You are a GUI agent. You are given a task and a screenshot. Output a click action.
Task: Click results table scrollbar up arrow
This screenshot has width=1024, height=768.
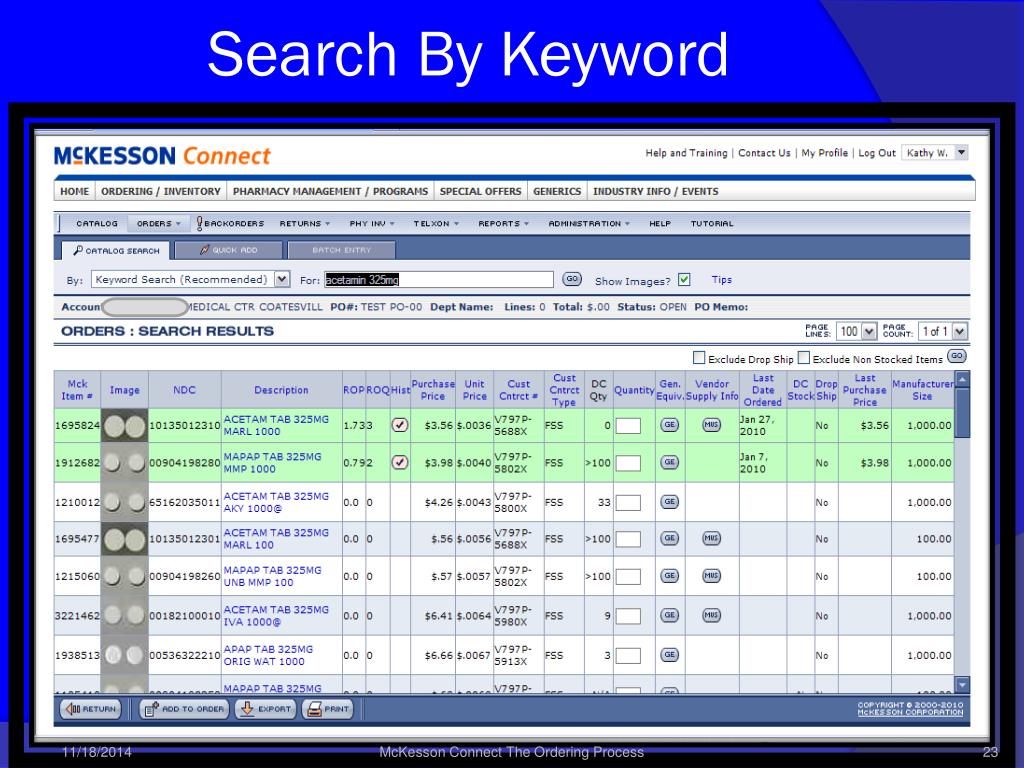click(962, 379)
